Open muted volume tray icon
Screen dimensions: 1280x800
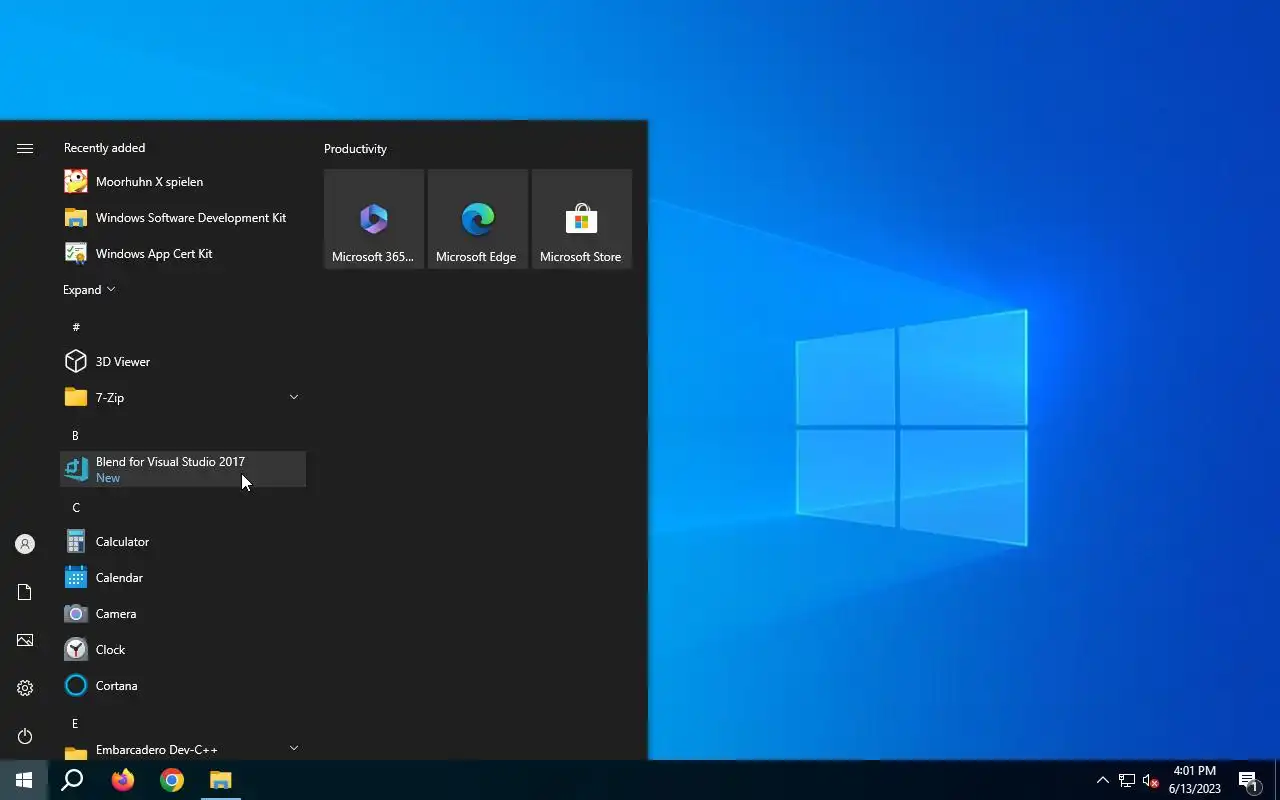point(1150,780)
